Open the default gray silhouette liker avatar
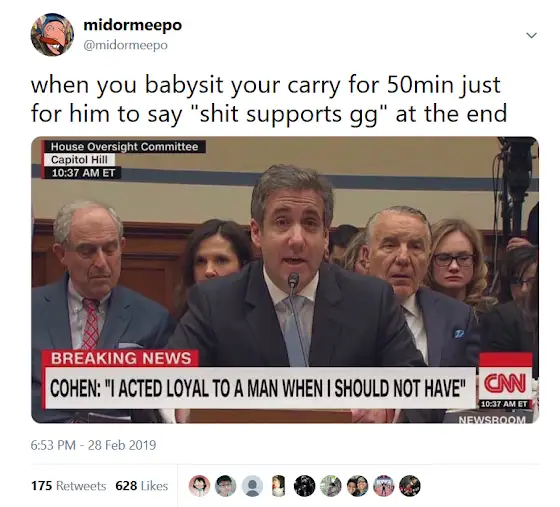The height and width of the screenshot is (507, 560). 252,486
